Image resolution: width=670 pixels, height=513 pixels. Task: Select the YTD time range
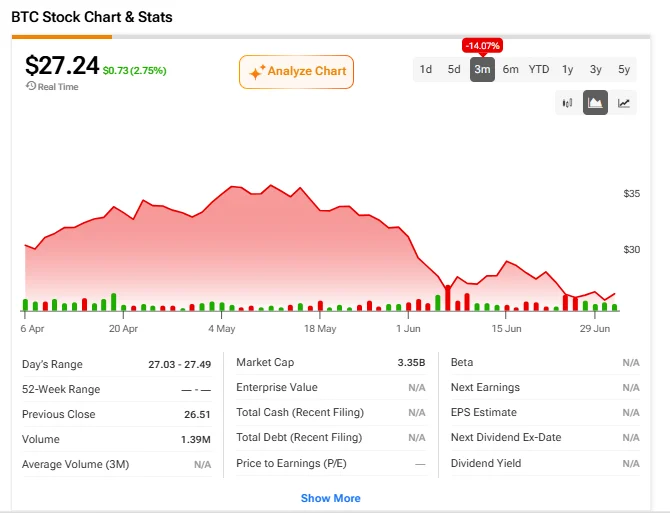pyautogui.click(x=539, y=69)
